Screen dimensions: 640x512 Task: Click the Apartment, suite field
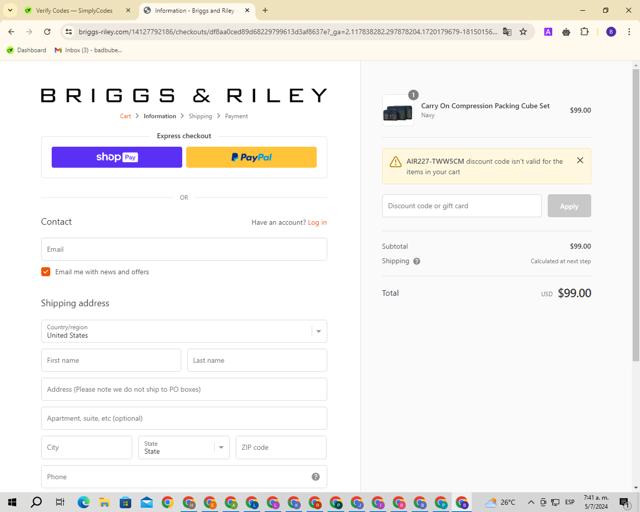point(184,418)
